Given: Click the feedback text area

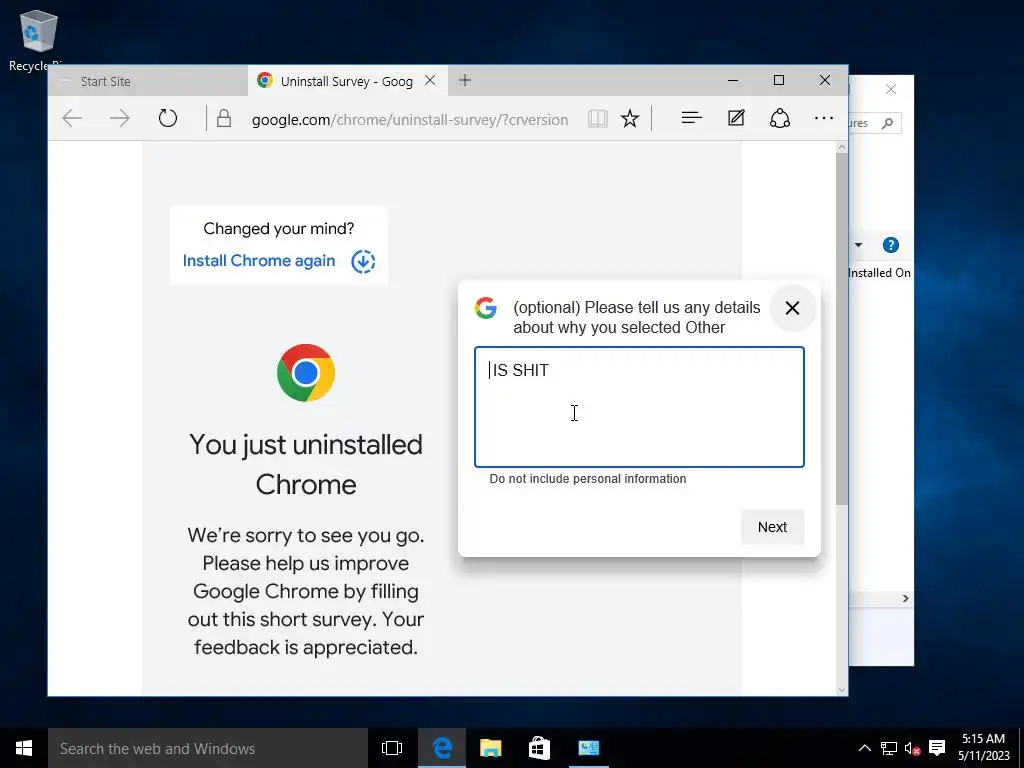Looking at the screenshot, I should (x=639, y=407).
